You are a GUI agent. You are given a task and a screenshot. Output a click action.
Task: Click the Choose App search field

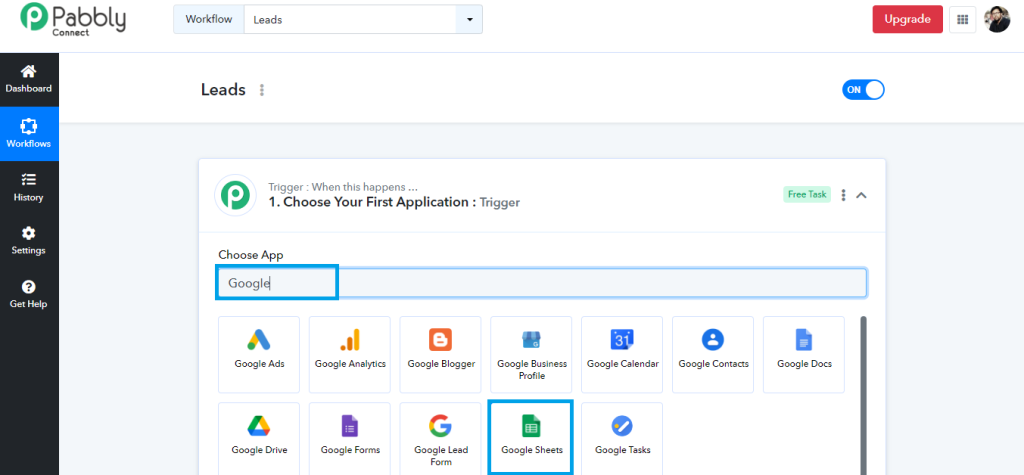pos(542,283)
